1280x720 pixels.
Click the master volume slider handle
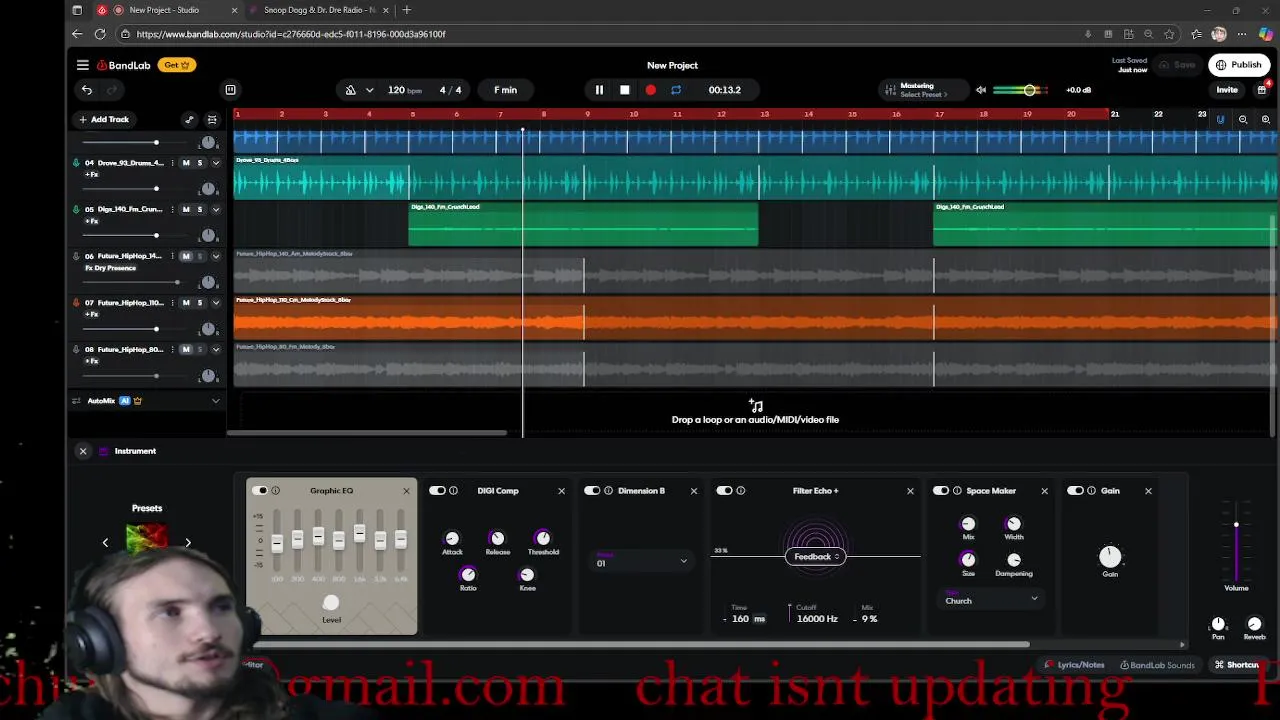1030,90
